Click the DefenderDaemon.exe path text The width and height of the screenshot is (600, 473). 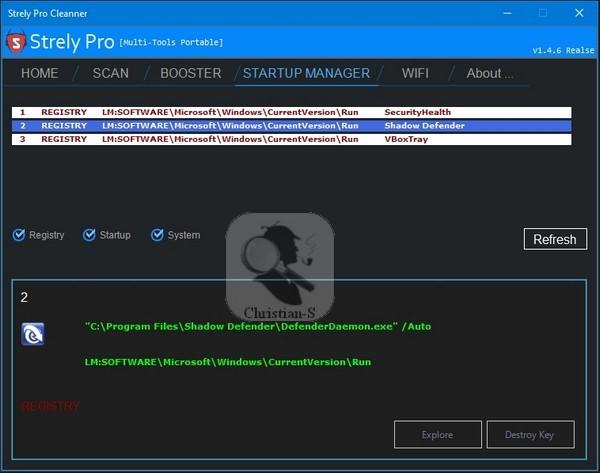pyautogui.click(x=258, y=326)
